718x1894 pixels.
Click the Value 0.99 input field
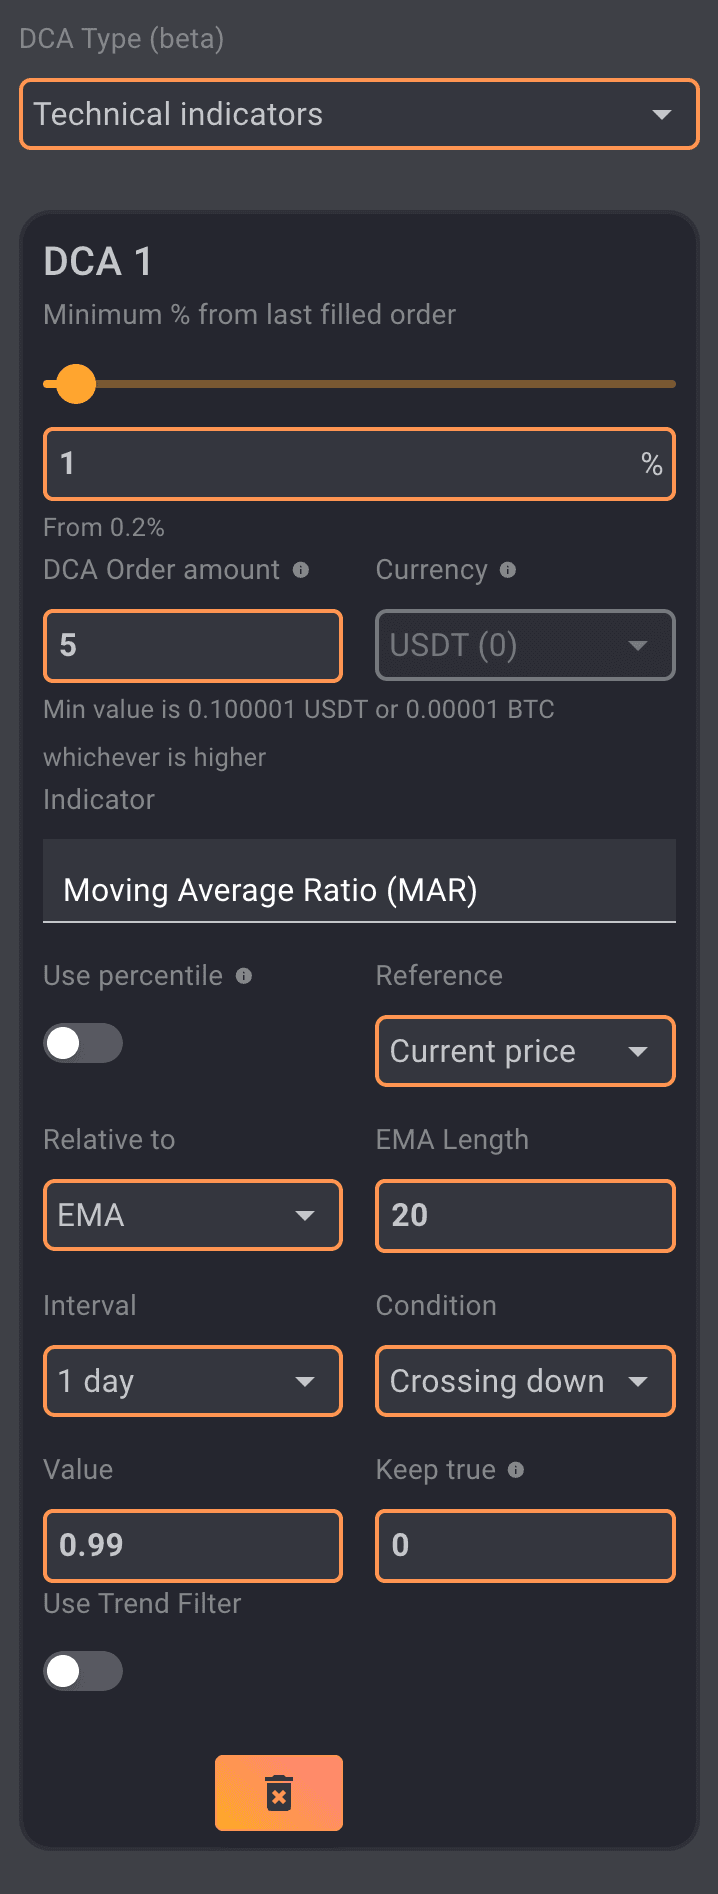(193, 1546)
